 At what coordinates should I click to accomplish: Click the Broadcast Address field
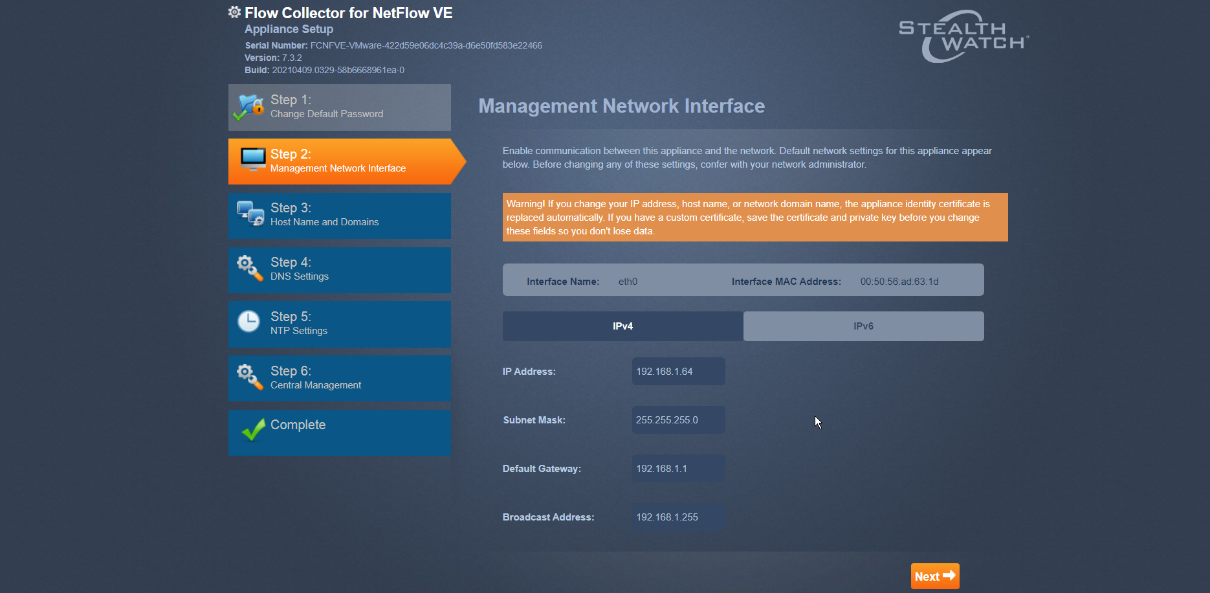tap(678, 517)
